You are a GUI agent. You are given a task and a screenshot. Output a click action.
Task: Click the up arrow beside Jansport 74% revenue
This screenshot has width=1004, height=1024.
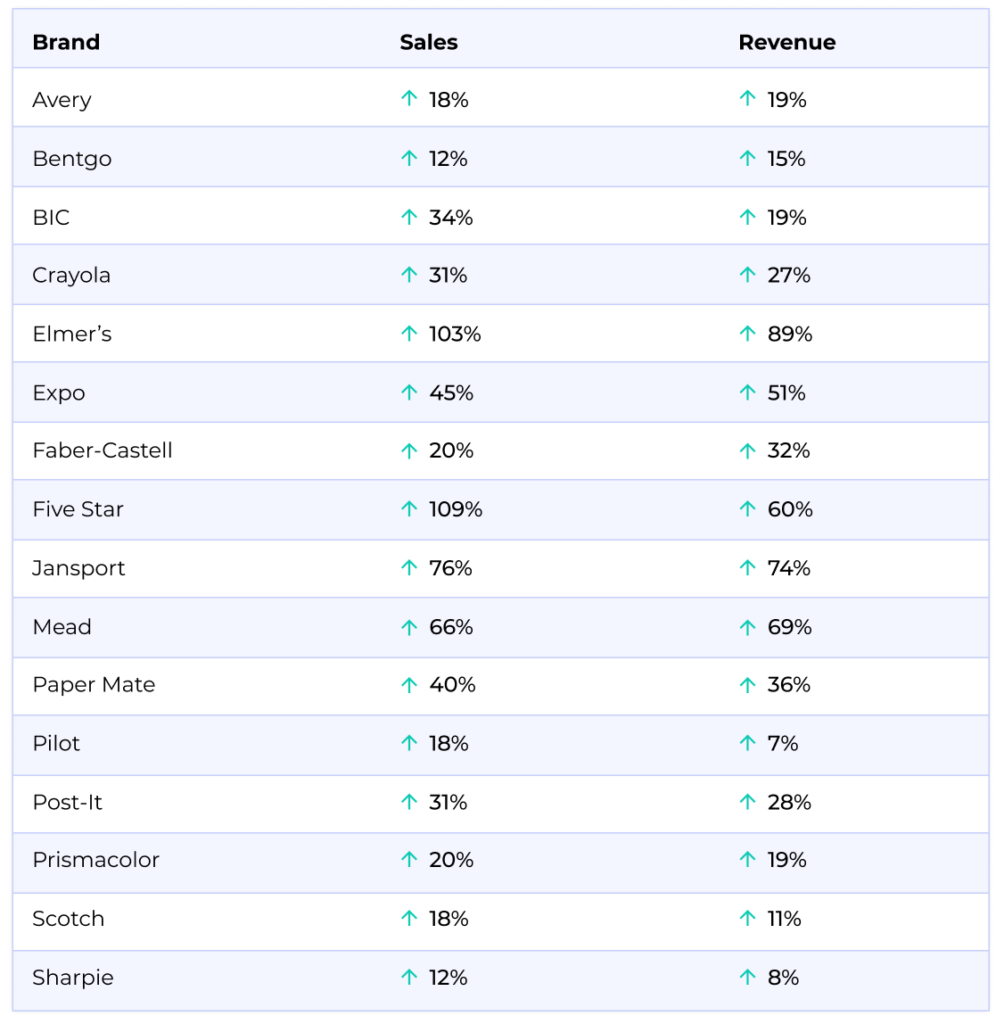pos(747,568)
